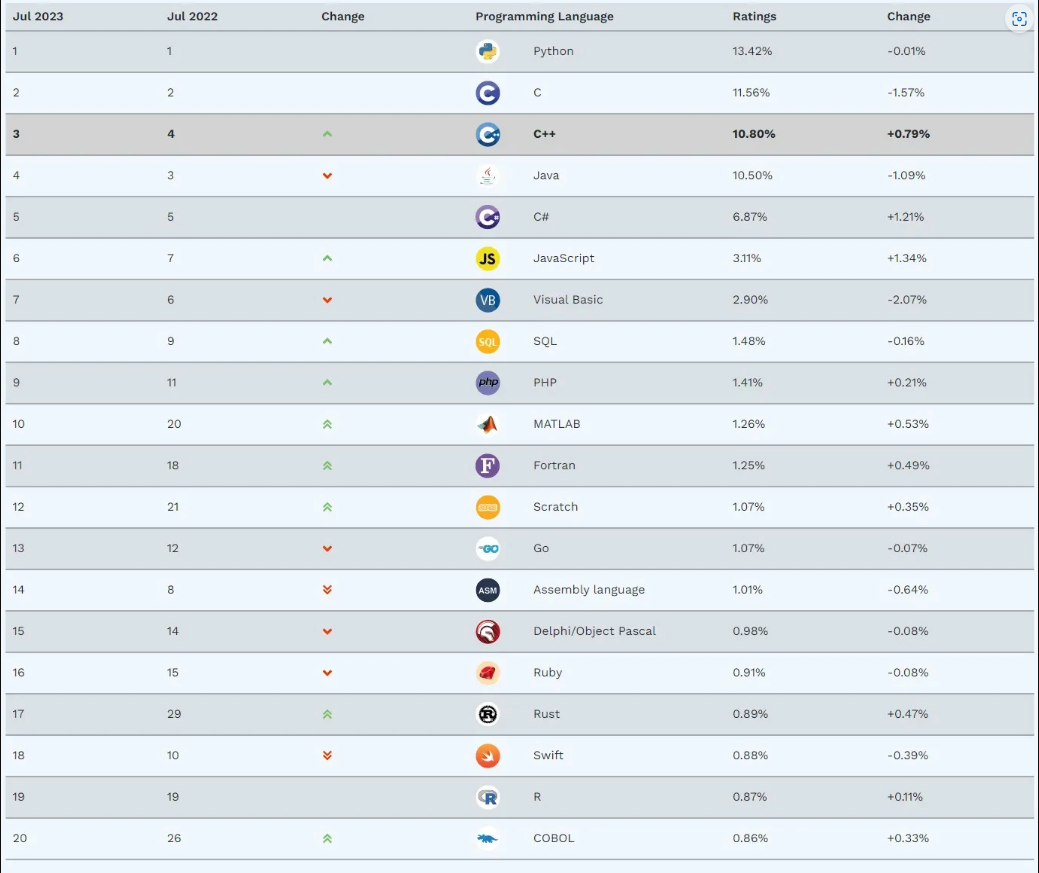Click the green up arrow in C++ row

click(327, 134)
